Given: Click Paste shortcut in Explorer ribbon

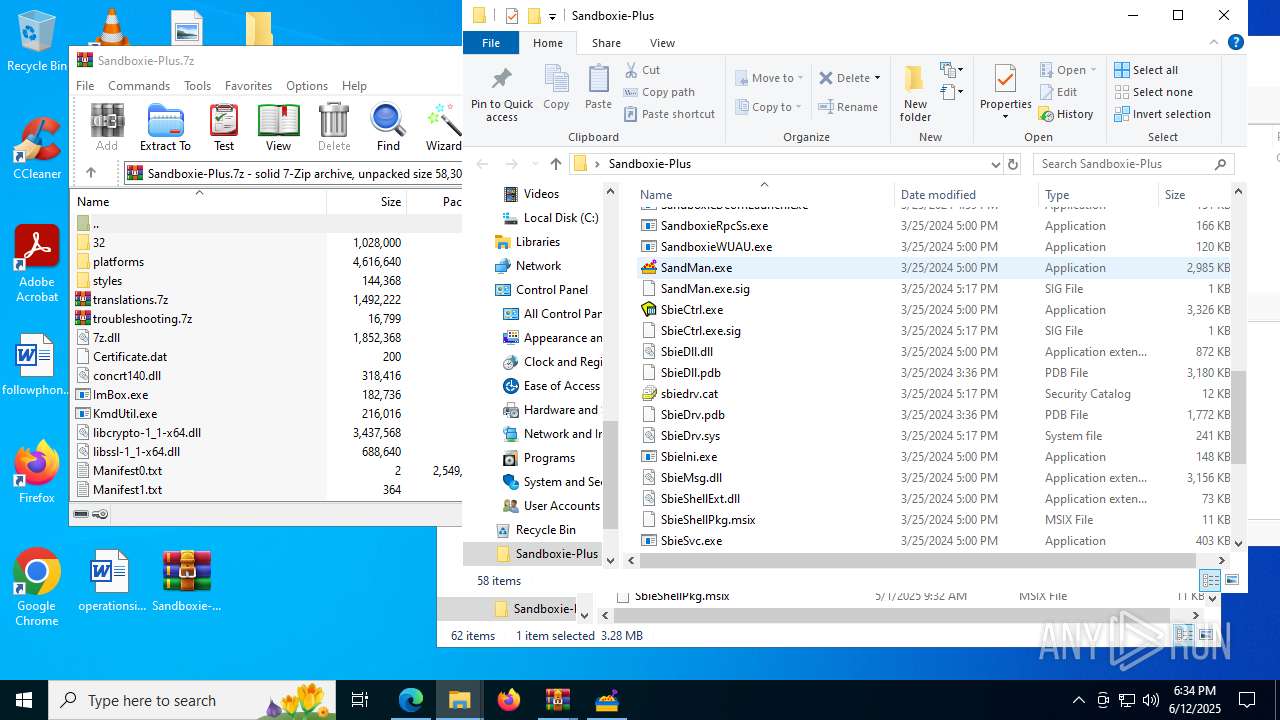Looking at the screenshot, I should point(669,114).
